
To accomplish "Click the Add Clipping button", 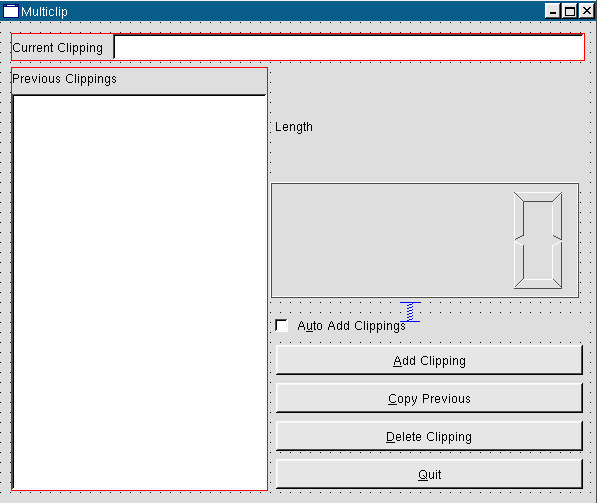I will pyautogui.click(x=429, y=360).
